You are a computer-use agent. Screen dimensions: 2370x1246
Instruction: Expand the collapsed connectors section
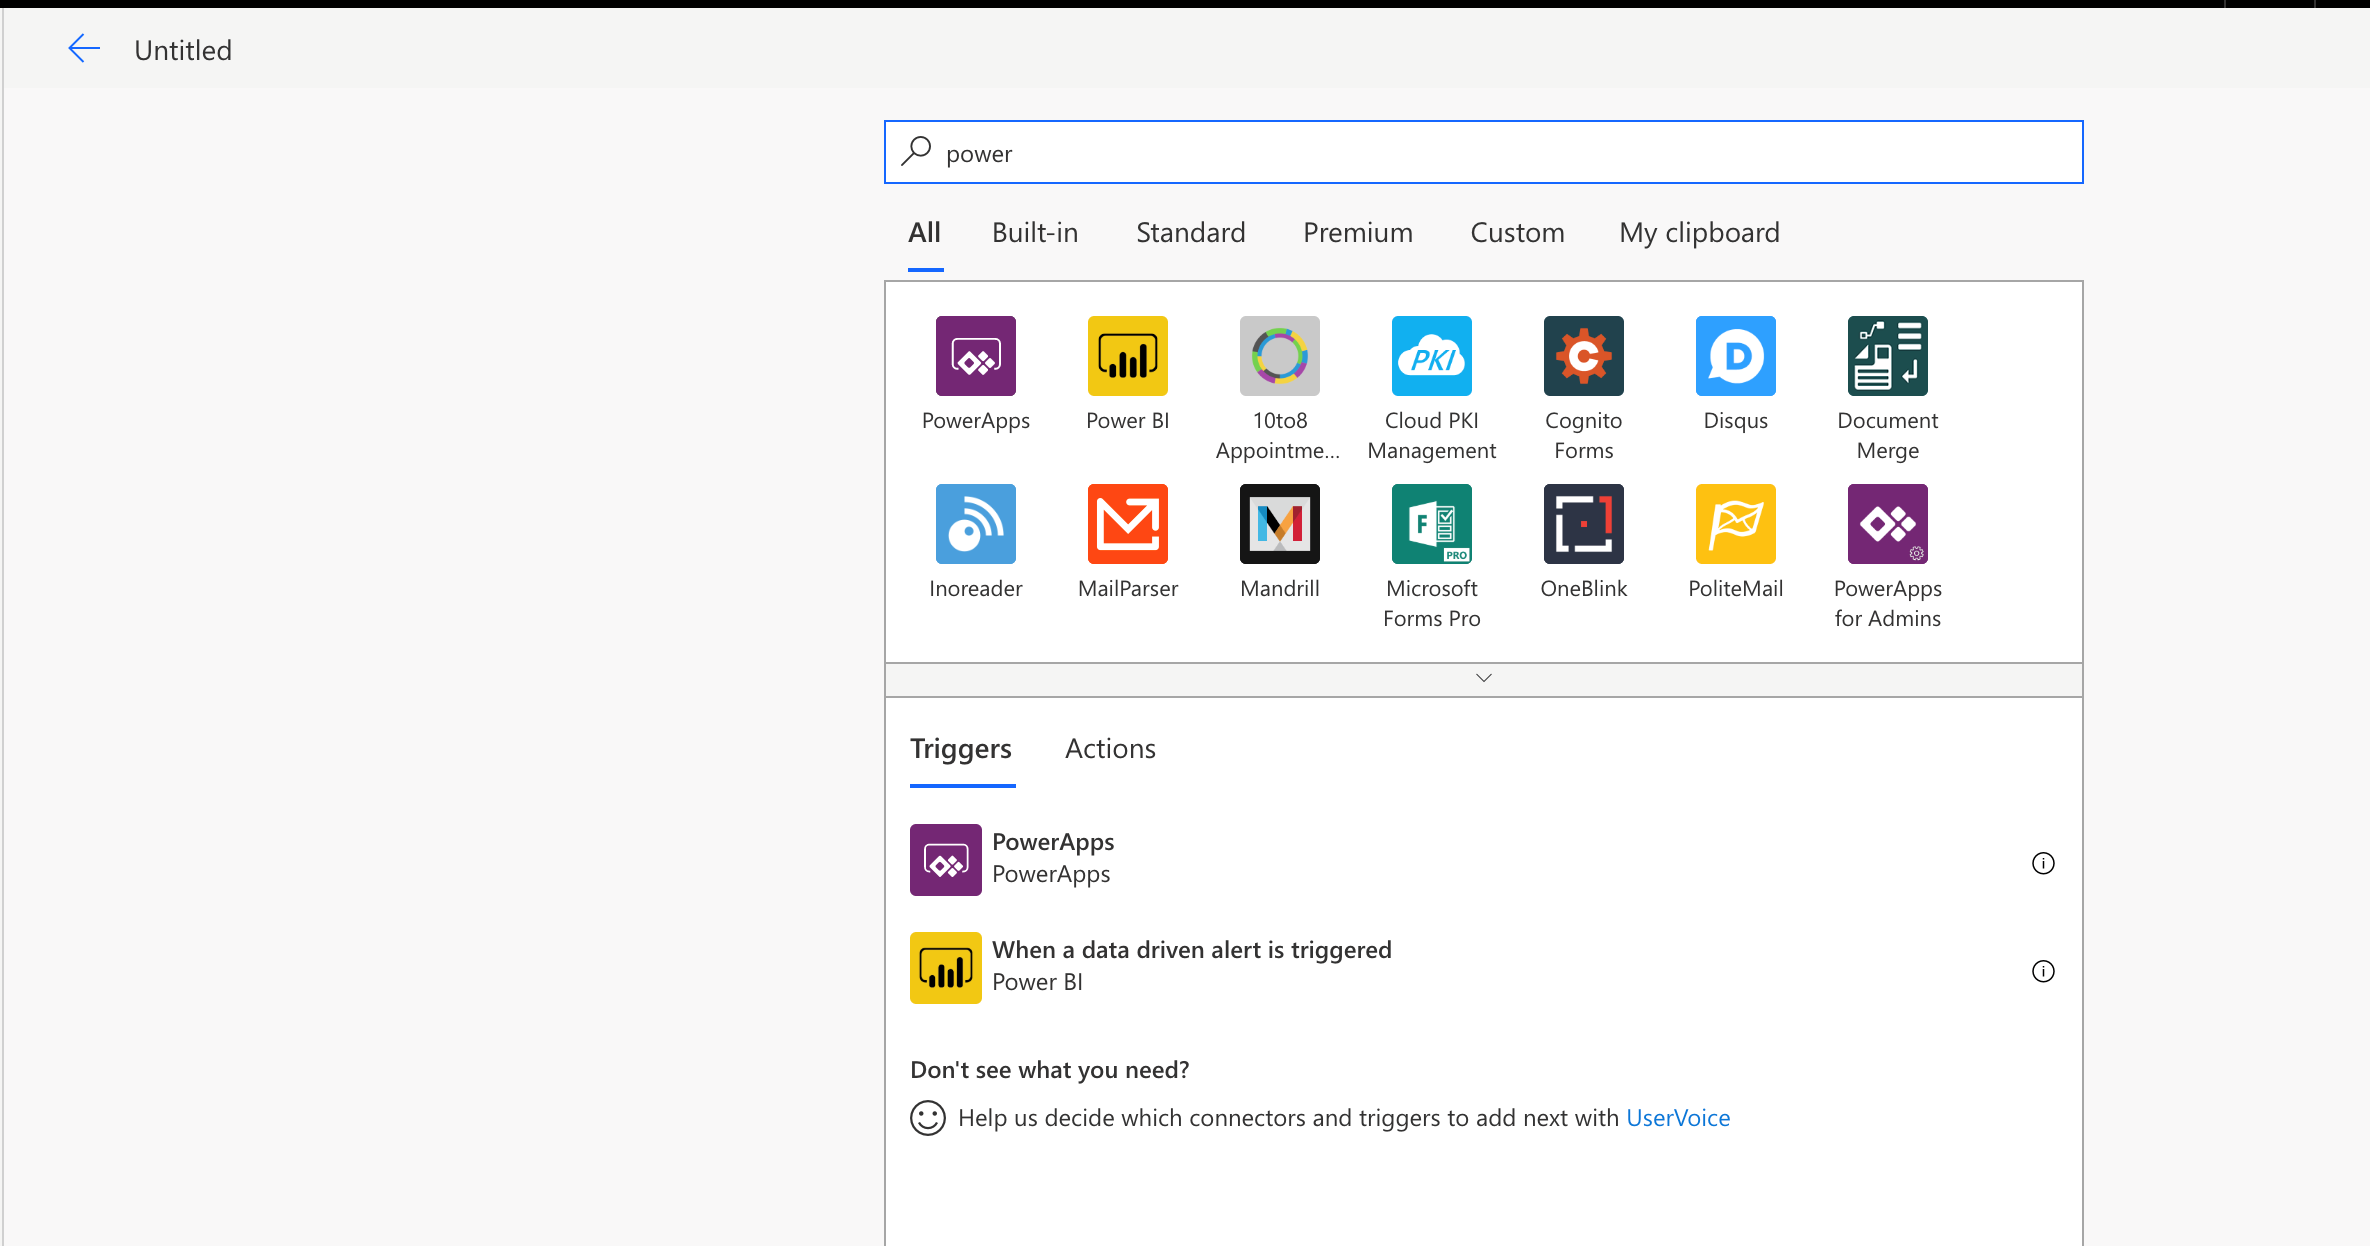click(1484, 677)
